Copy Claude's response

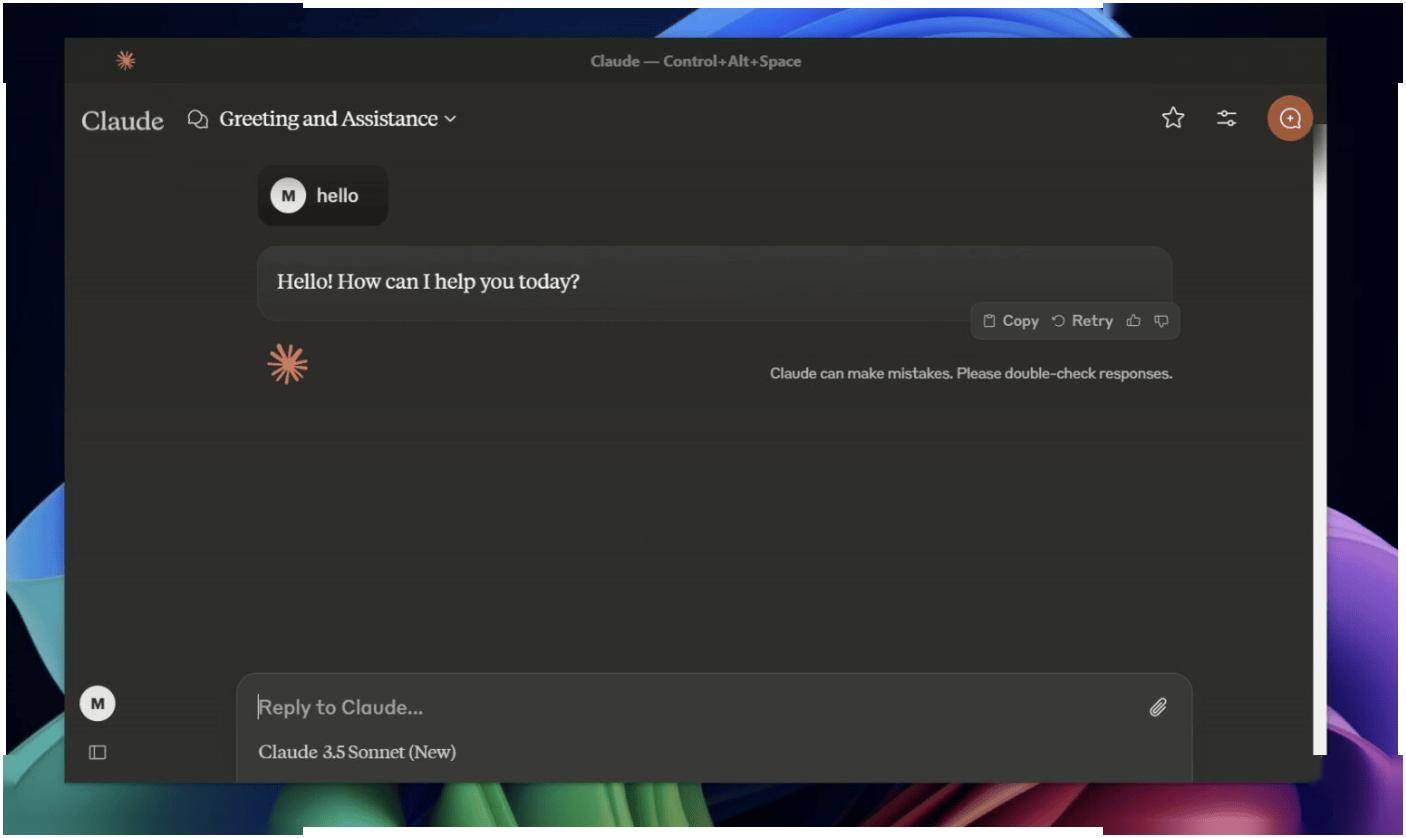coord(1011,321)
